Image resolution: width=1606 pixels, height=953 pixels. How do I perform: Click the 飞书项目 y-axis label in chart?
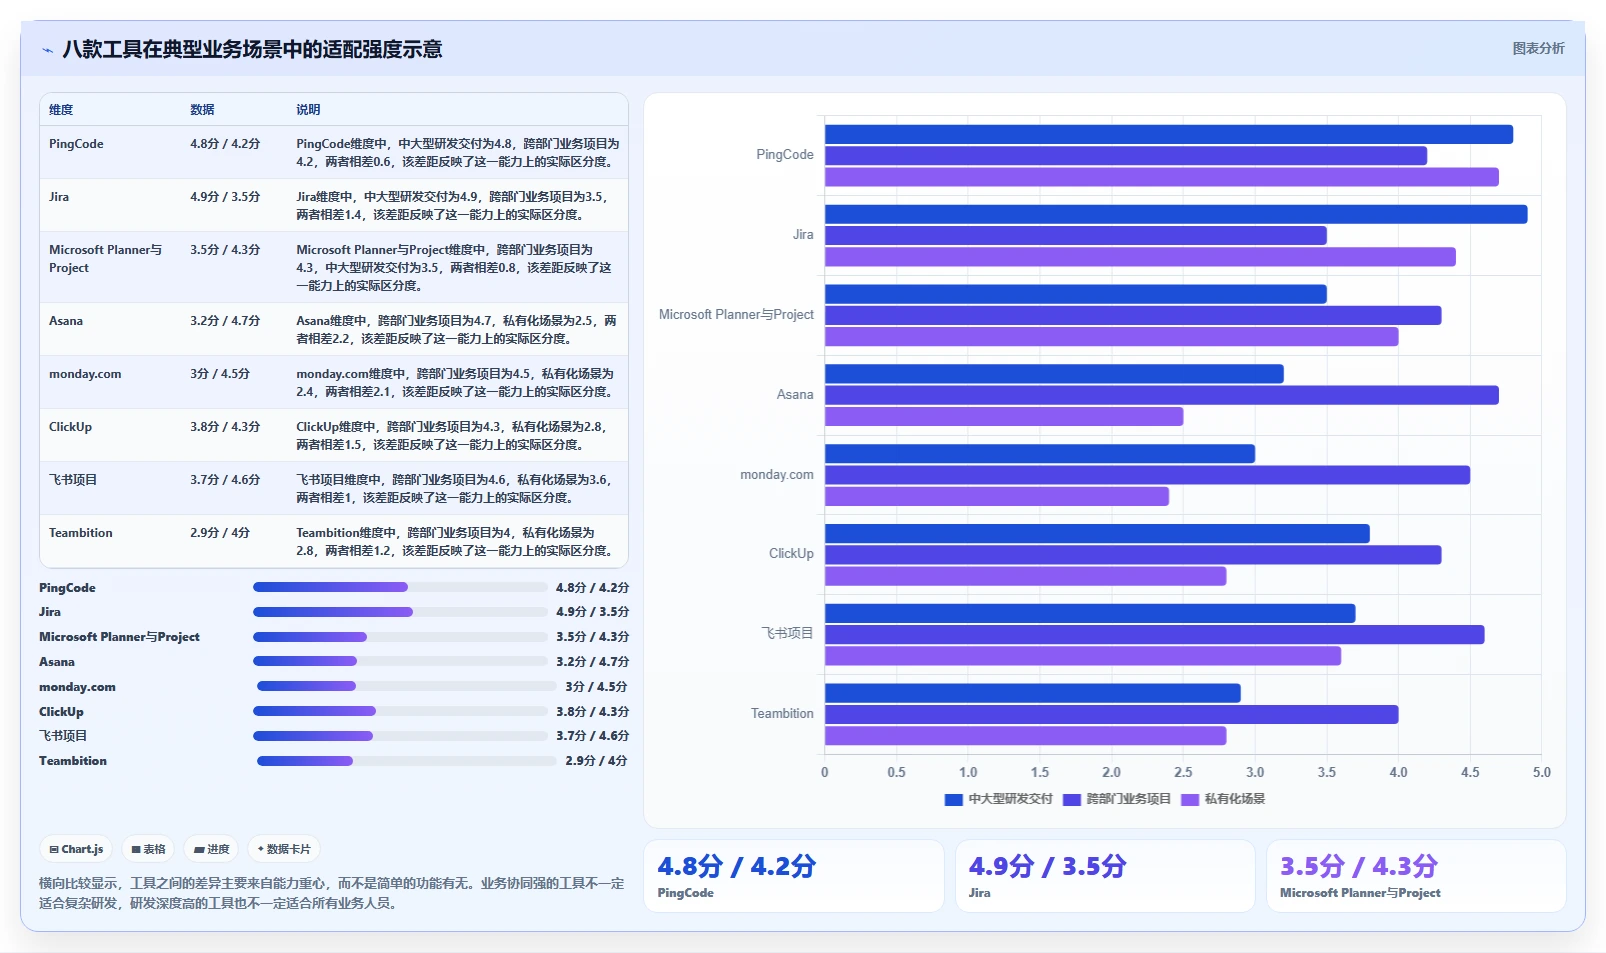(788, 634)
